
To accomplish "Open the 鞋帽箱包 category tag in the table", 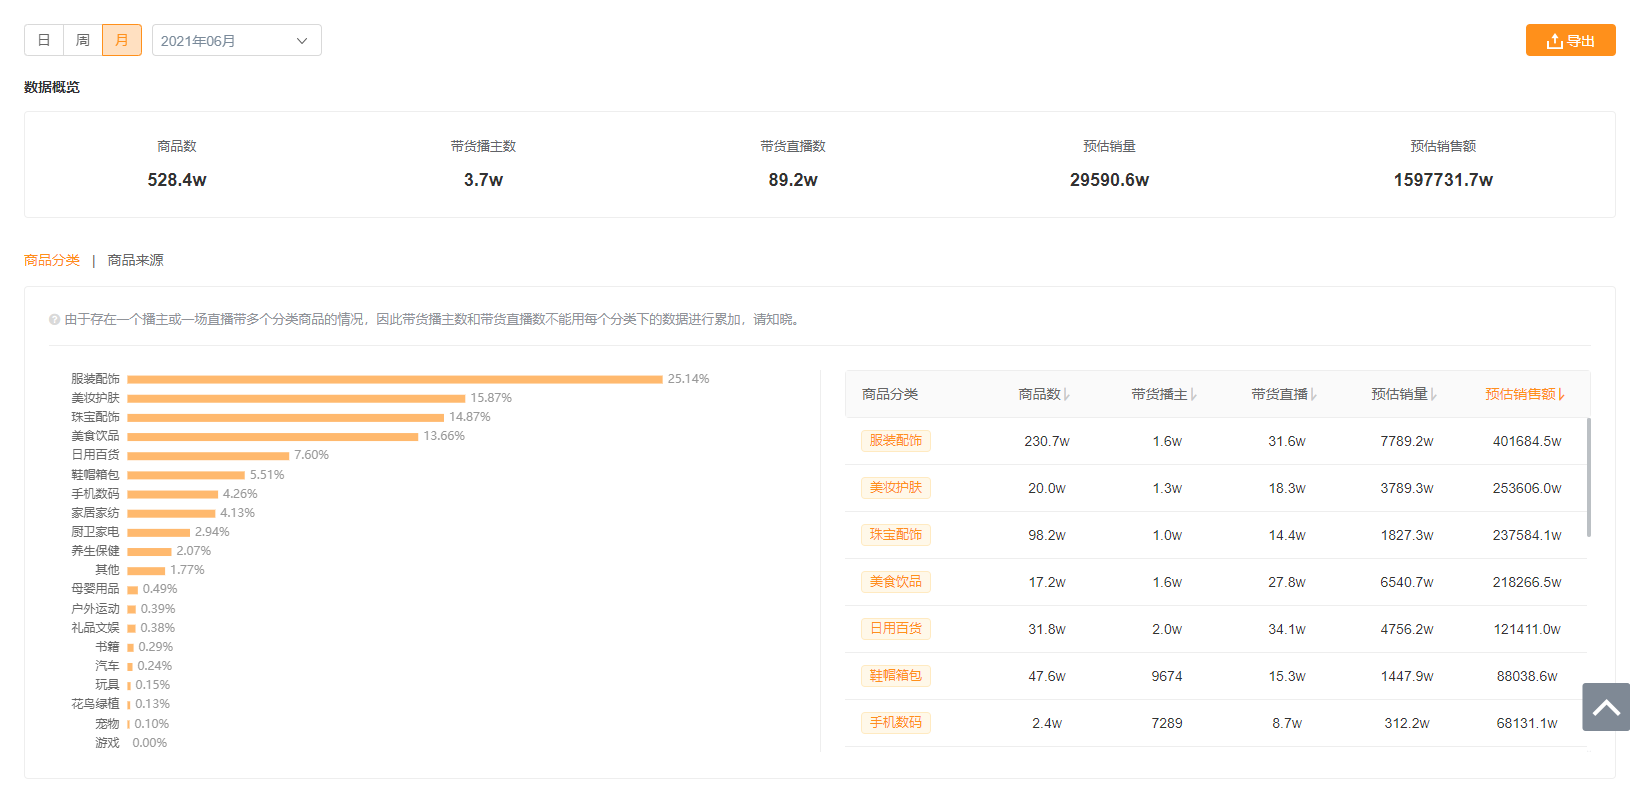I will [896, 676].
